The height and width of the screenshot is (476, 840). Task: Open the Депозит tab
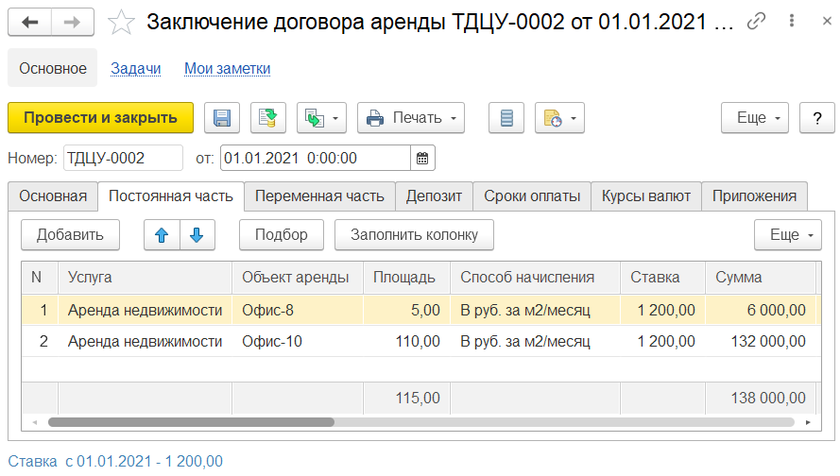pos(433,196)
